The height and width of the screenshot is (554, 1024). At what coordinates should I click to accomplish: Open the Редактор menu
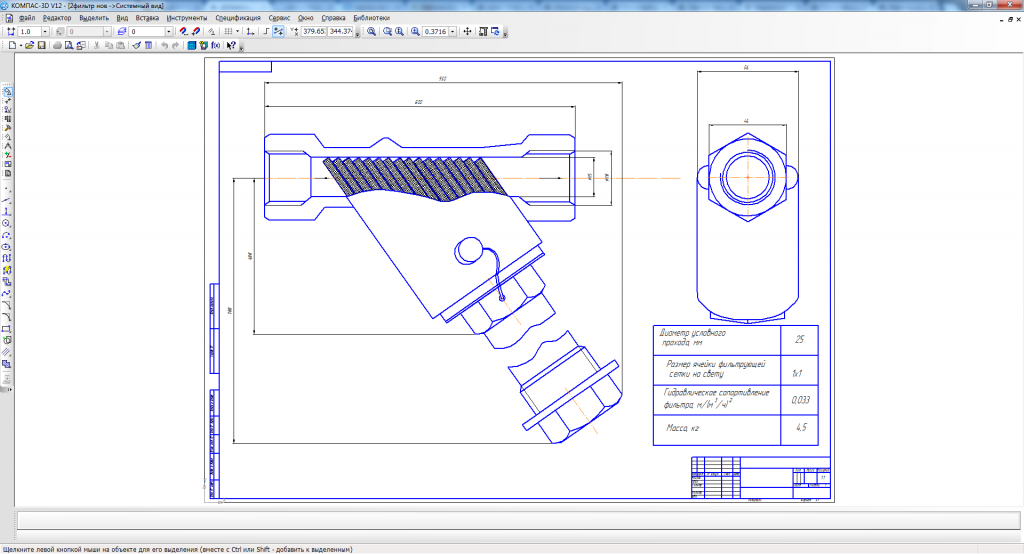point(57,18)
